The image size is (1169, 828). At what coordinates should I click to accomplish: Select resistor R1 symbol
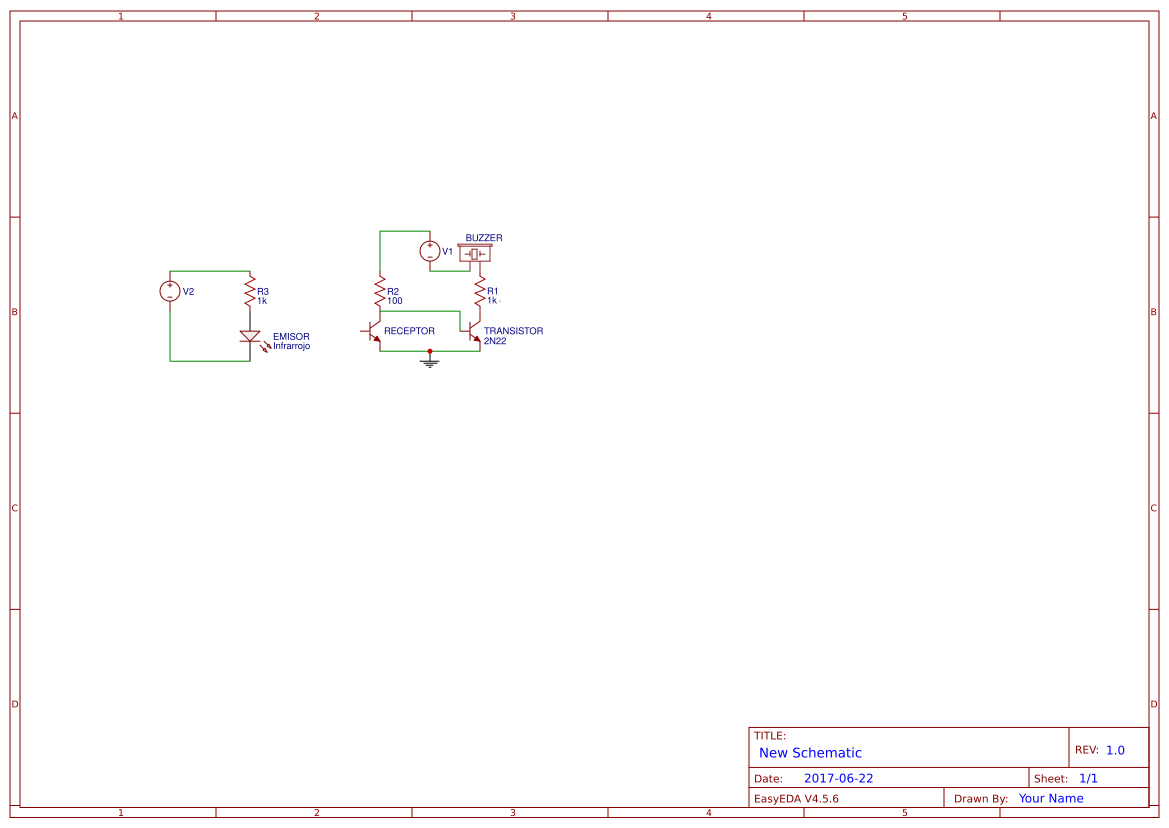click(480, 290)
